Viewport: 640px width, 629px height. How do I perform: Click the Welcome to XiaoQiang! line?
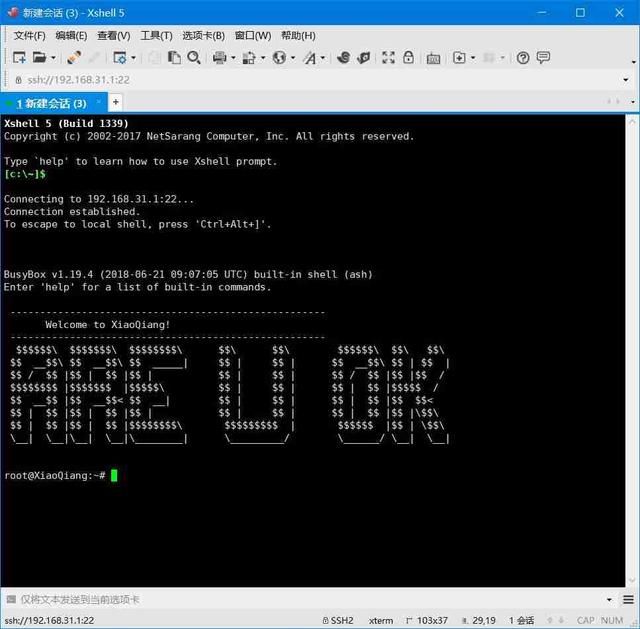click(x=107, y=325)
